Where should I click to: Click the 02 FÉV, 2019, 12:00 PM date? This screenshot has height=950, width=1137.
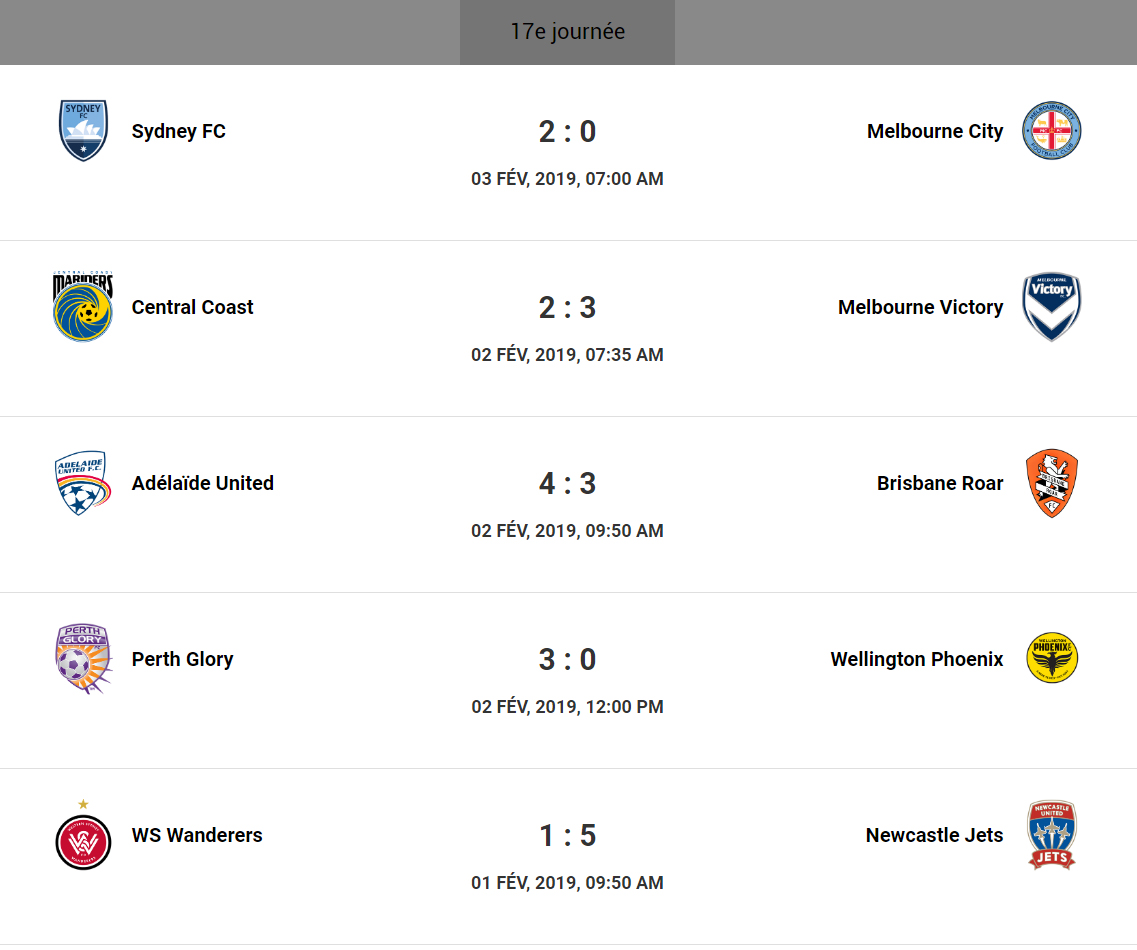click(567, 707)
